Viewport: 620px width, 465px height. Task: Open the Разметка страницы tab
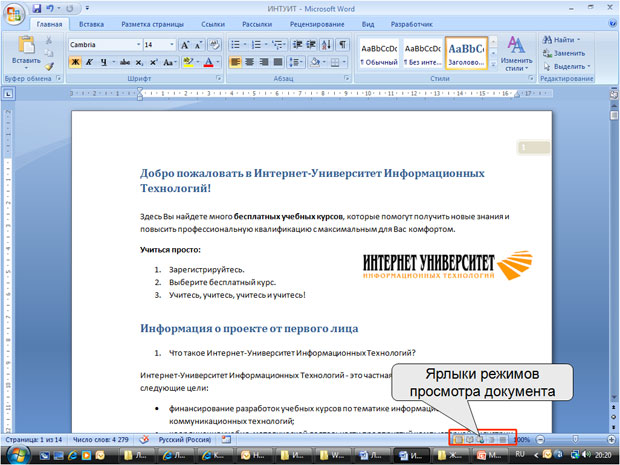point(153,24)
